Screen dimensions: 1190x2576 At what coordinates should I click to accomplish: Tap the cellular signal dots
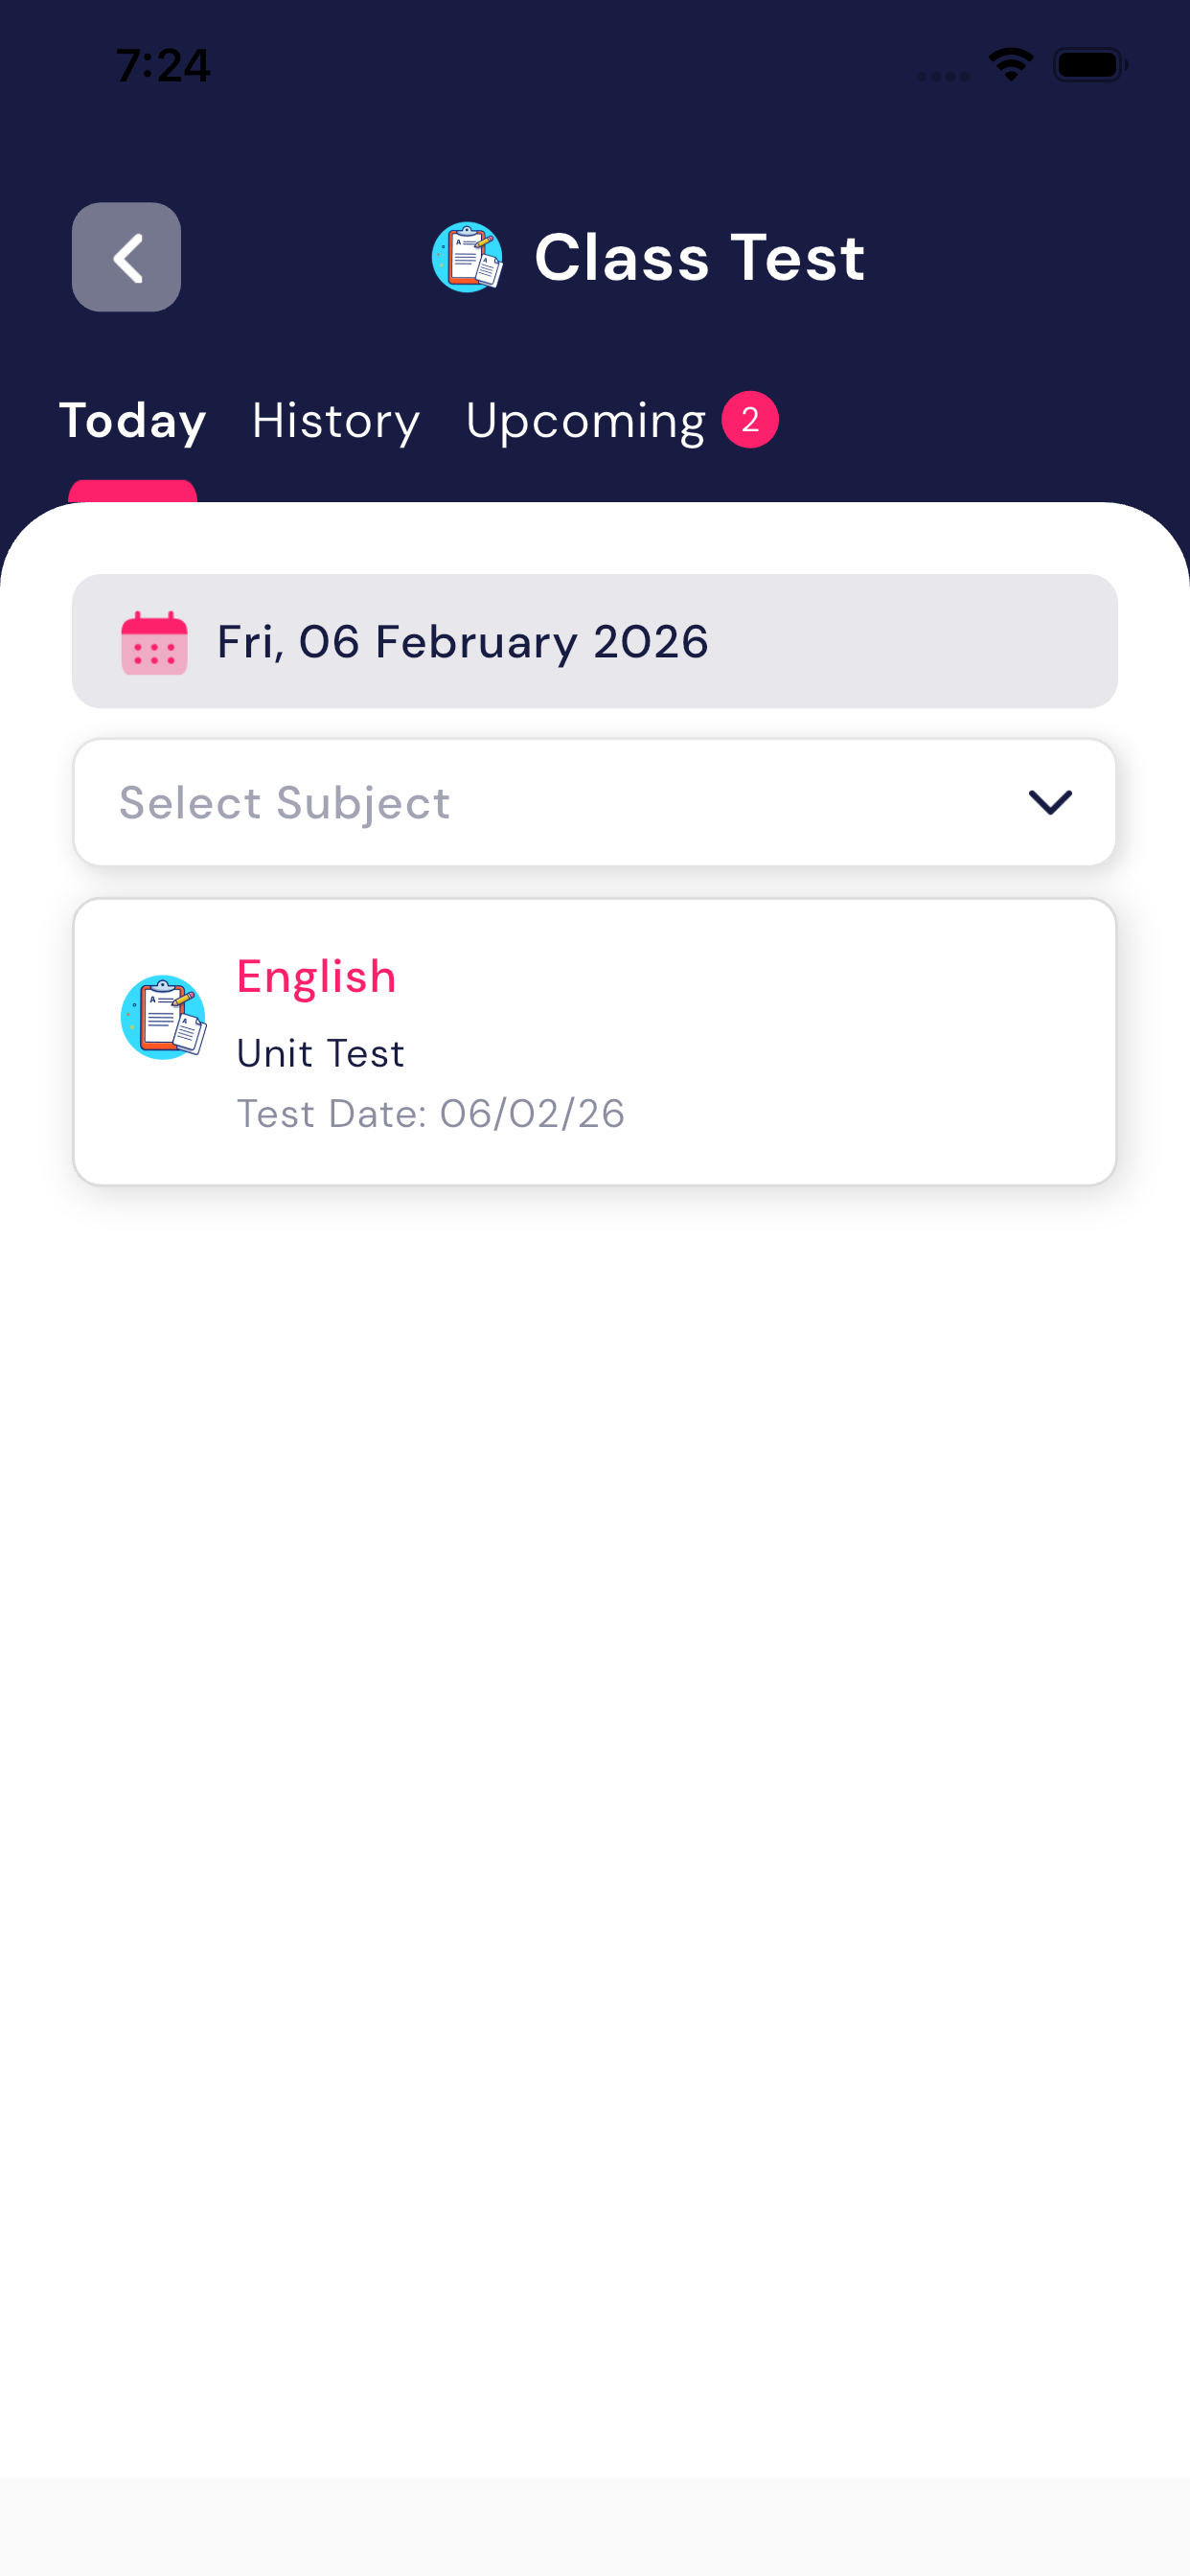(942, 76)
